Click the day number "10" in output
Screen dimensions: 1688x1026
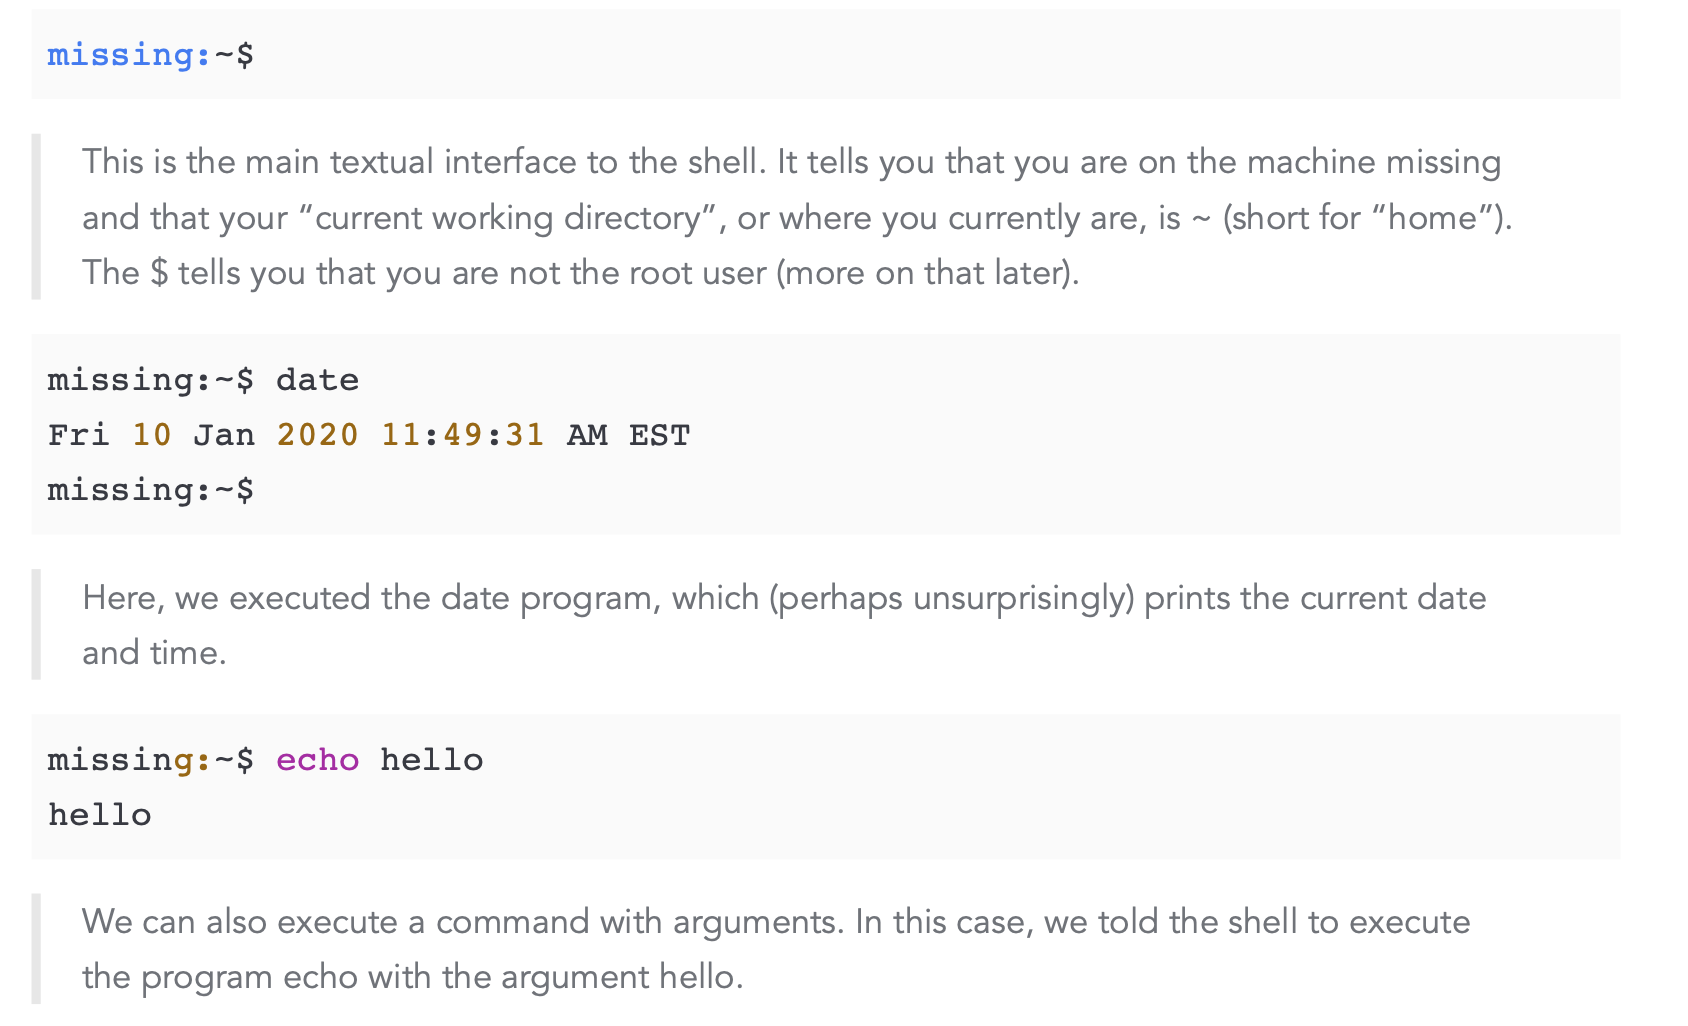click(x=151, y=435)
